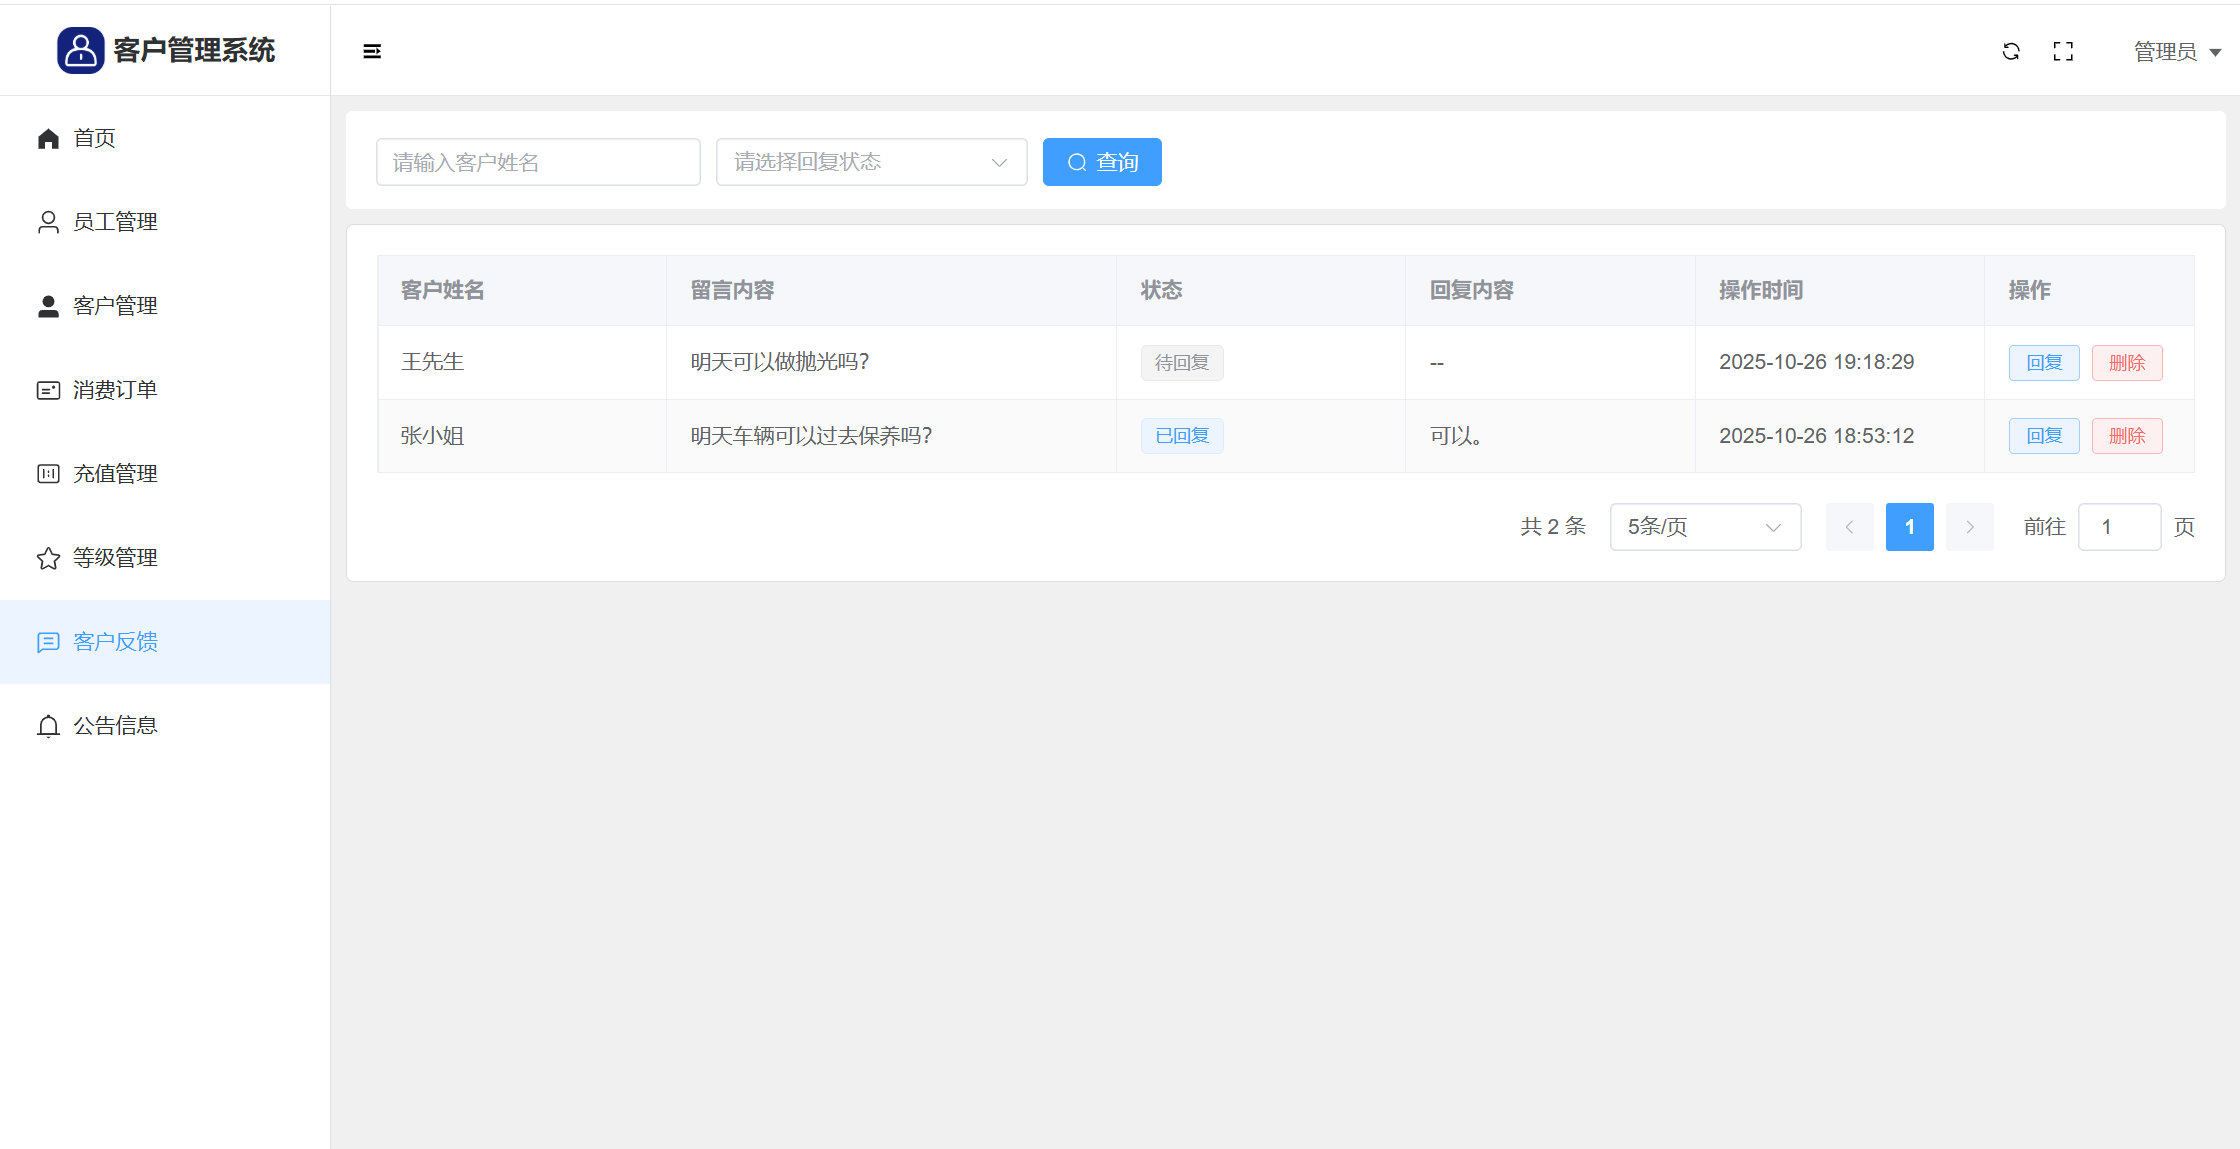
Task: Click the 等级管理 star icon
Action: tap(48, 558)
